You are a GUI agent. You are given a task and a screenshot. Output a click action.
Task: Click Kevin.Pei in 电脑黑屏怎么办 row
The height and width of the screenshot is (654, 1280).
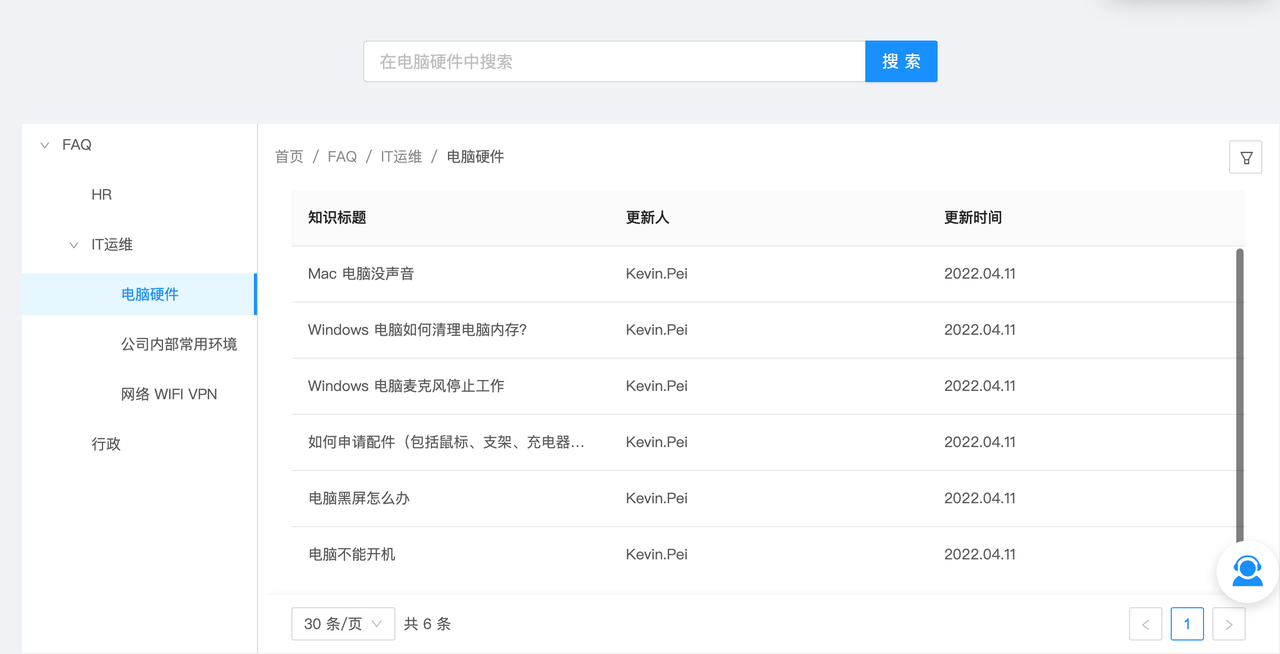(657, 498)
